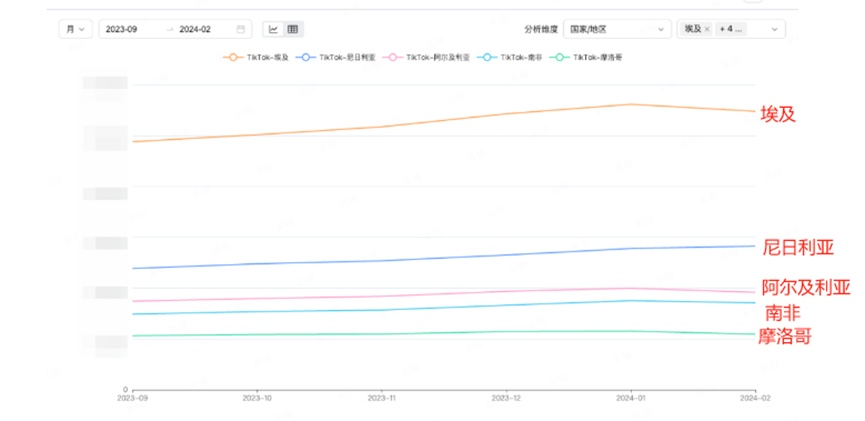Toggle TikTok-摩洛哥 legend series
The width and height of the screenshot is (865, 421).
[x=585, y=57]
